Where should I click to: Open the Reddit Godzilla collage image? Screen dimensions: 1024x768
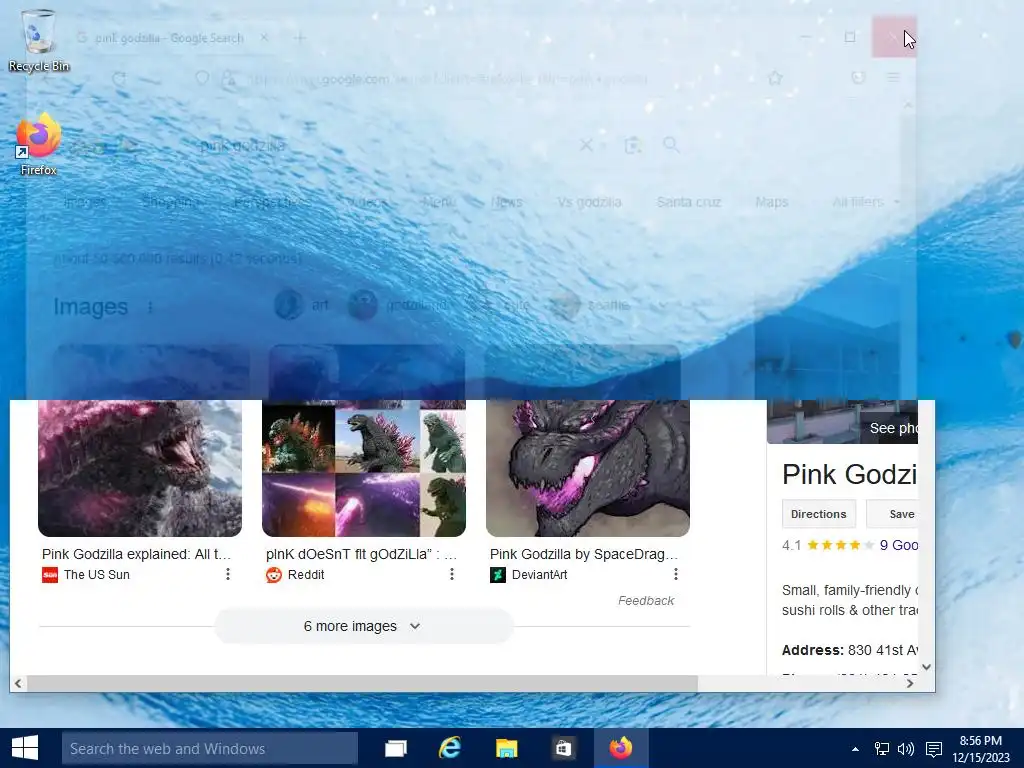(x=364, y=468)
